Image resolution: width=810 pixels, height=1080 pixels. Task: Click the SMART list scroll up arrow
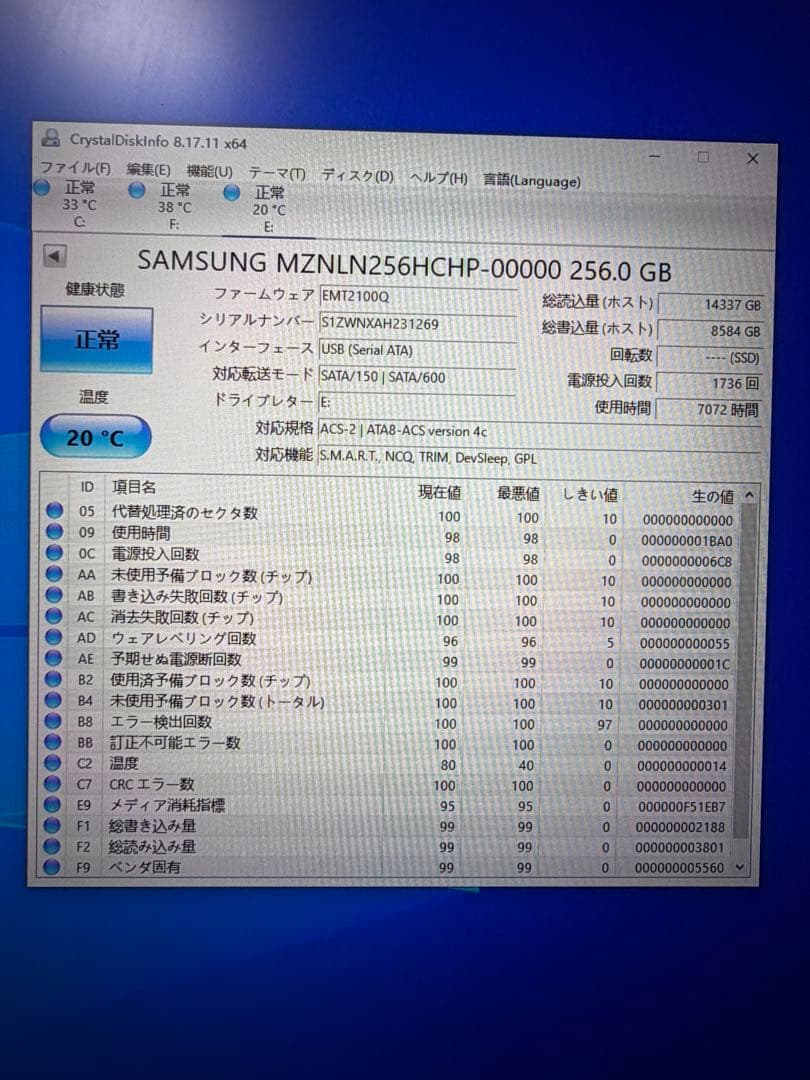(x=749, y=495)
